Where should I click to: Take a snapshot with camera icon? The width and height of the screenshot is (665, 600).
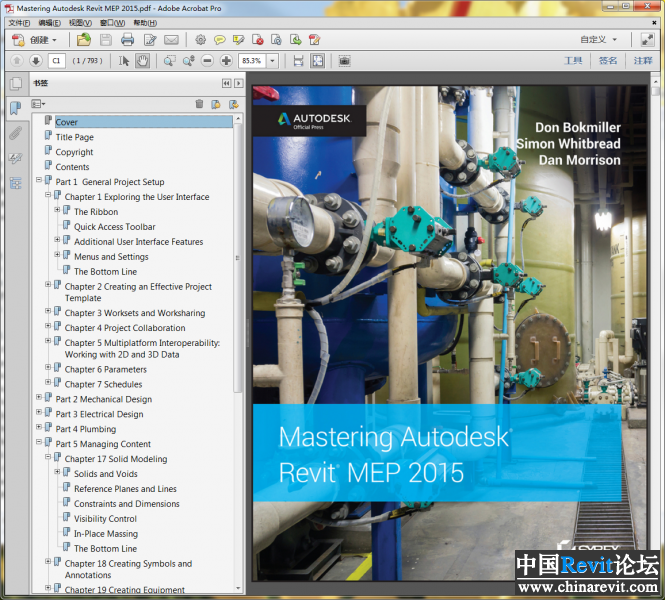click(x=344, y=61)
